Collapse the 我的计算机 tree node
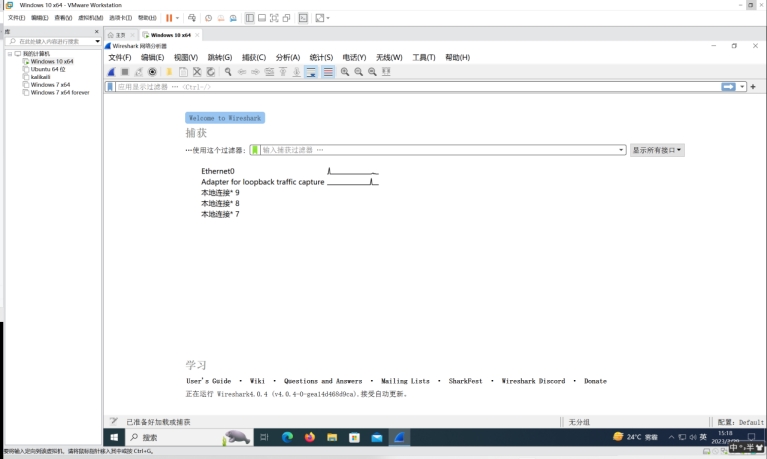The height and width of the screenshot is (459, 767). 8,54
